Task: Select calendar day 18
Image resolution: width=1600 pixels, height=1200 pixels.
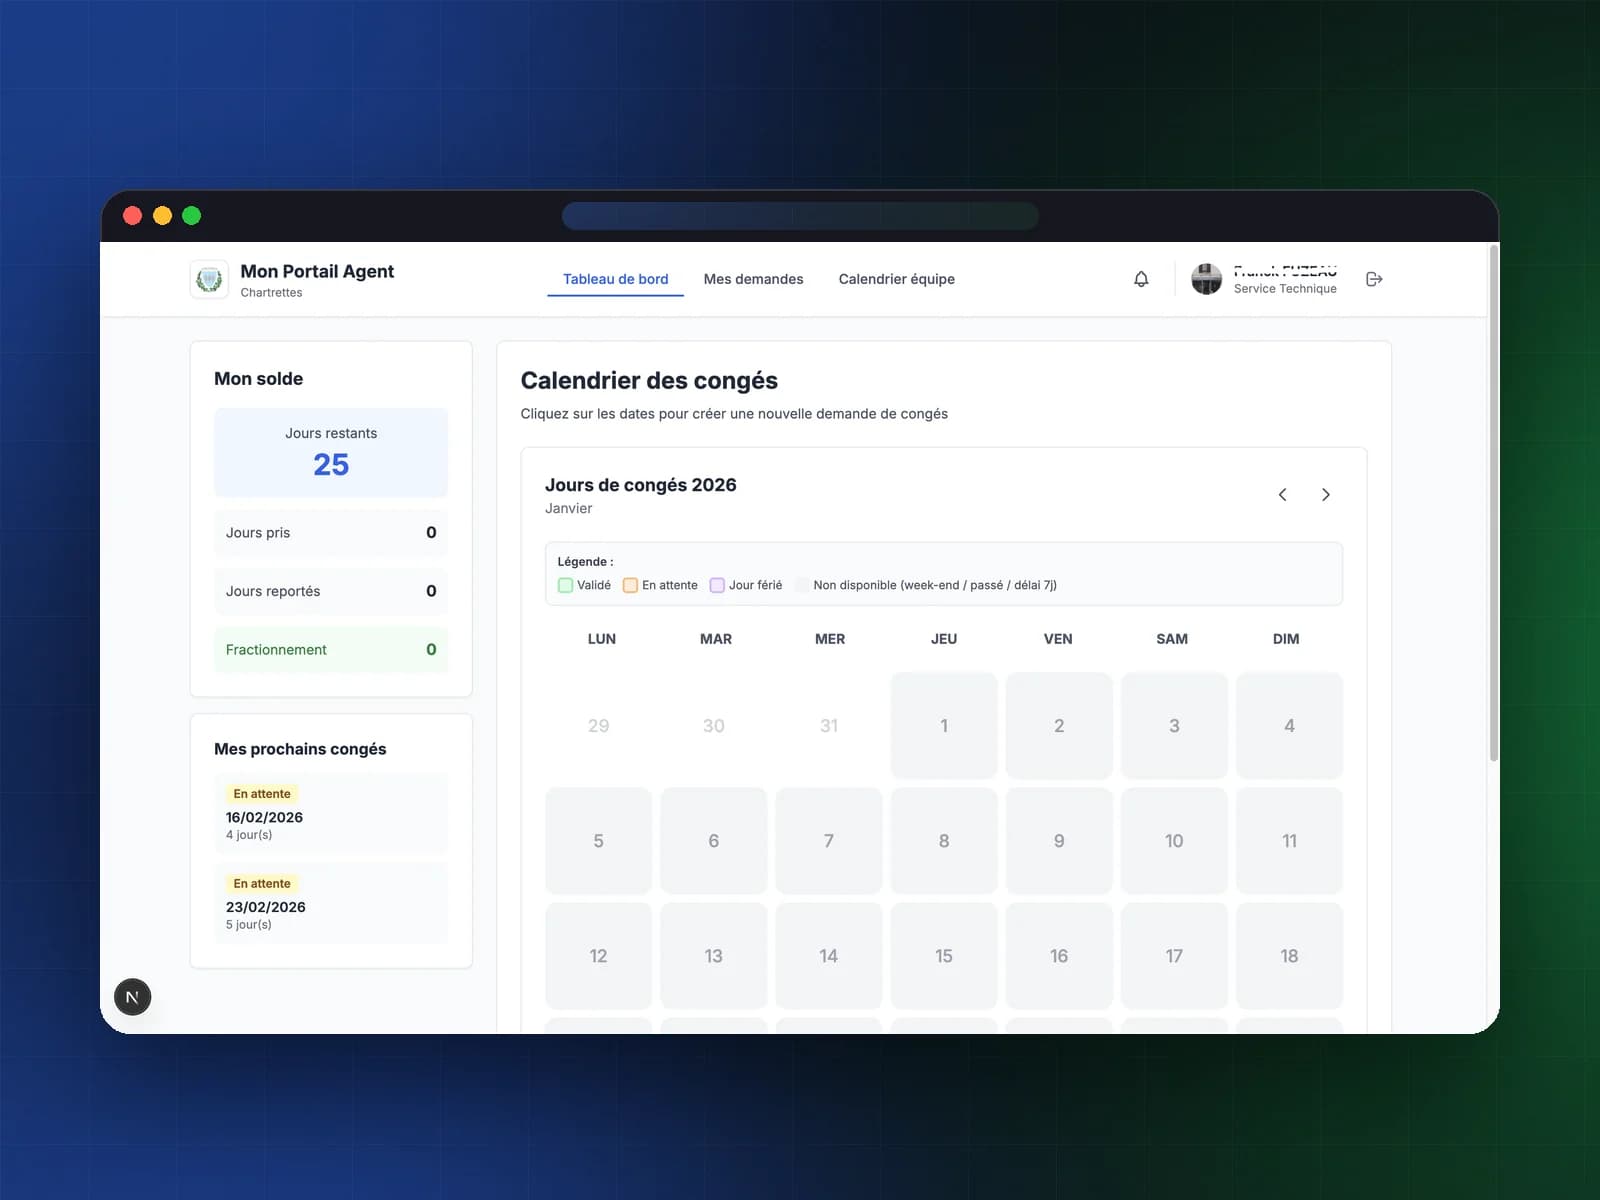Action: (1289, 956)
